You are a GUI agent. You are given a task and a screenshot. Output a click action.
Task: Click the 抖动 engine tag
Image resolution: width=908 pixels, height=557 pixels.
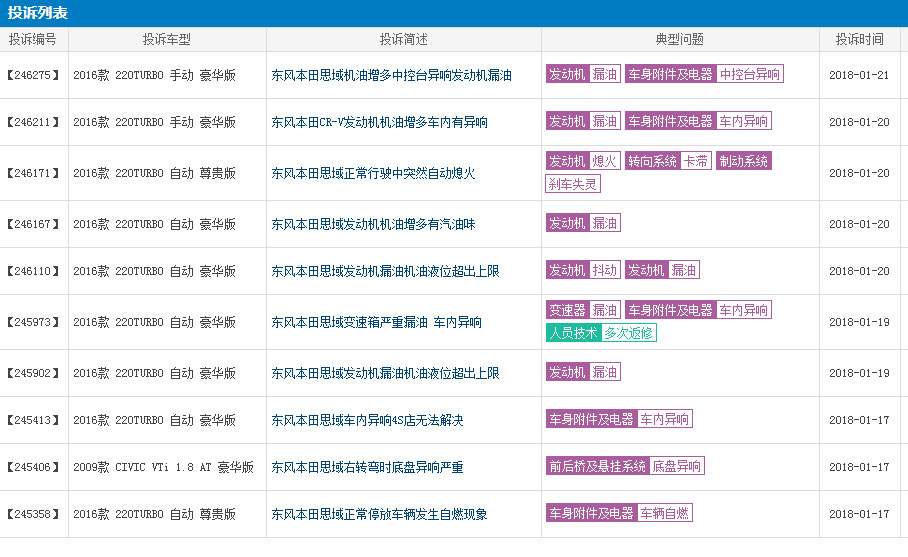(605, 270)
